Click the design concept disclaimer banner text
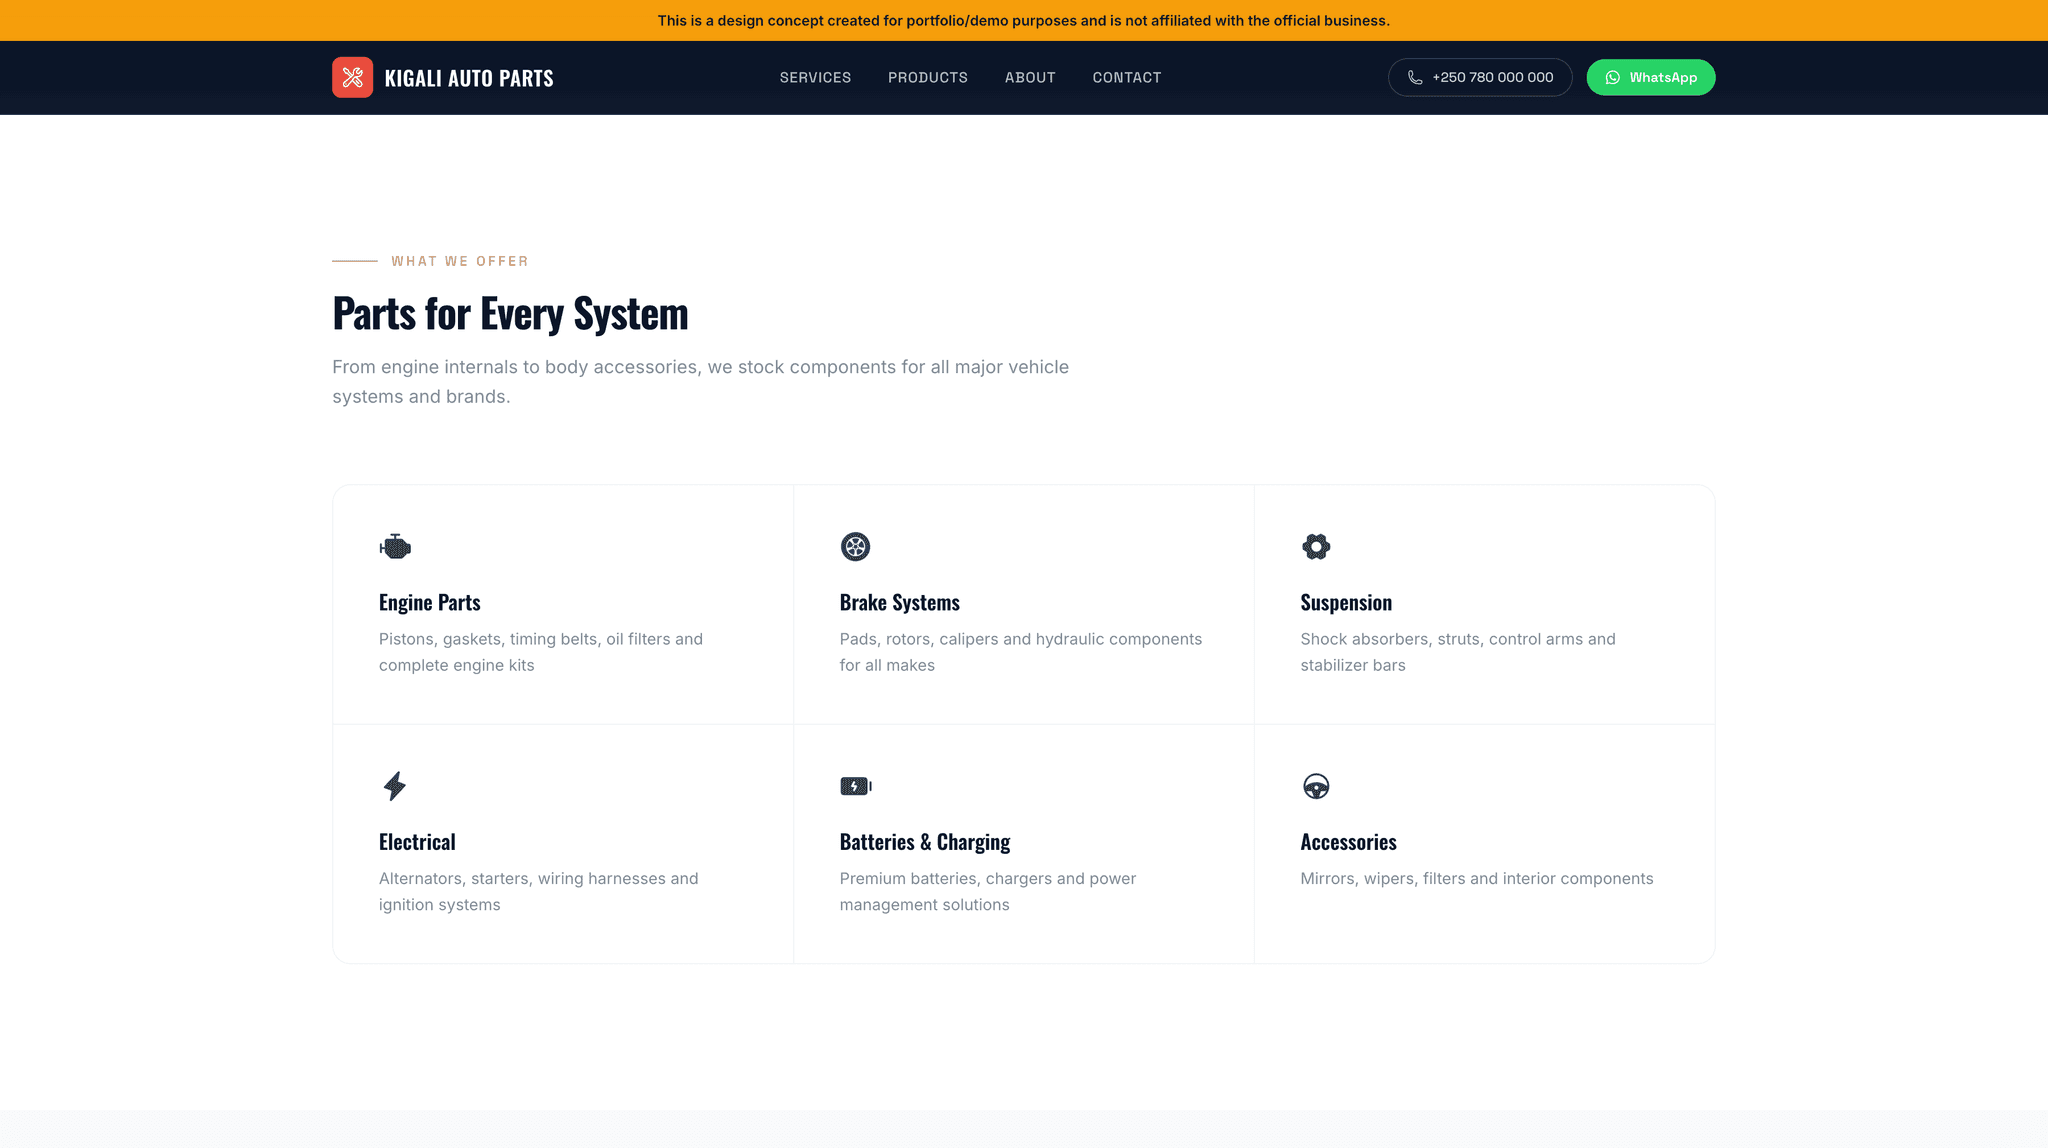 click(1024, 20)
